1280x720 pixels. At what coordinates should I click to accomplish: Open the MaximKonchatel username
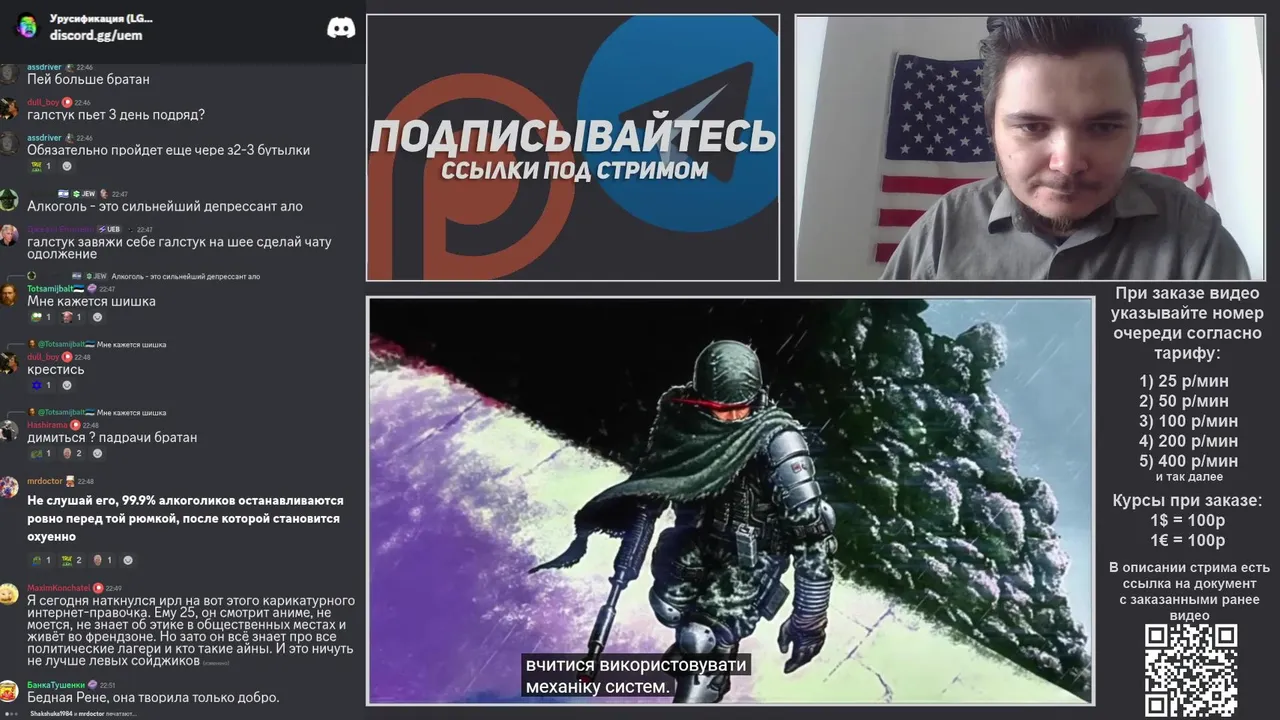click(x=59, y=588)
